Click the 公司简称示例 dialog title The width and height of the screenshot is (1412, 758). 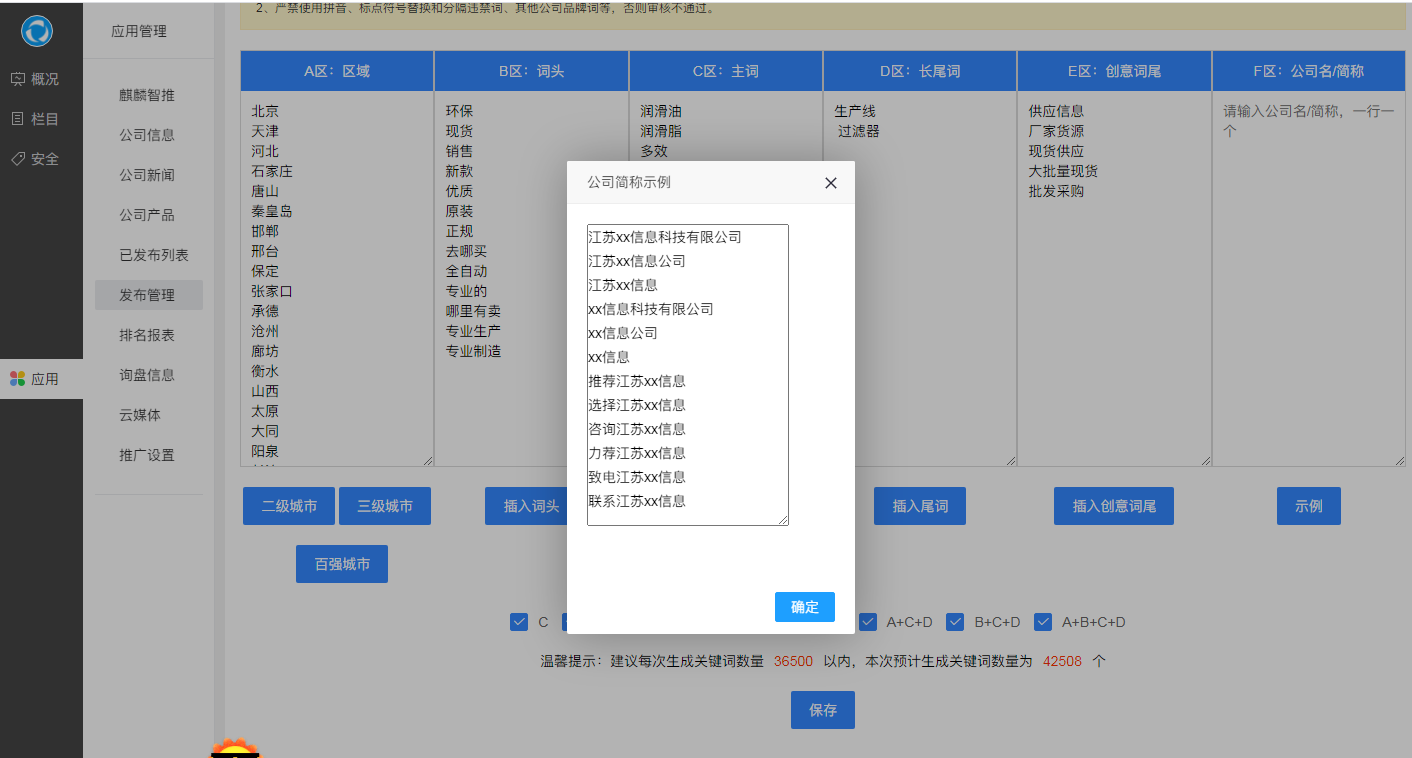pyautogui.click(x=629, y=183)
